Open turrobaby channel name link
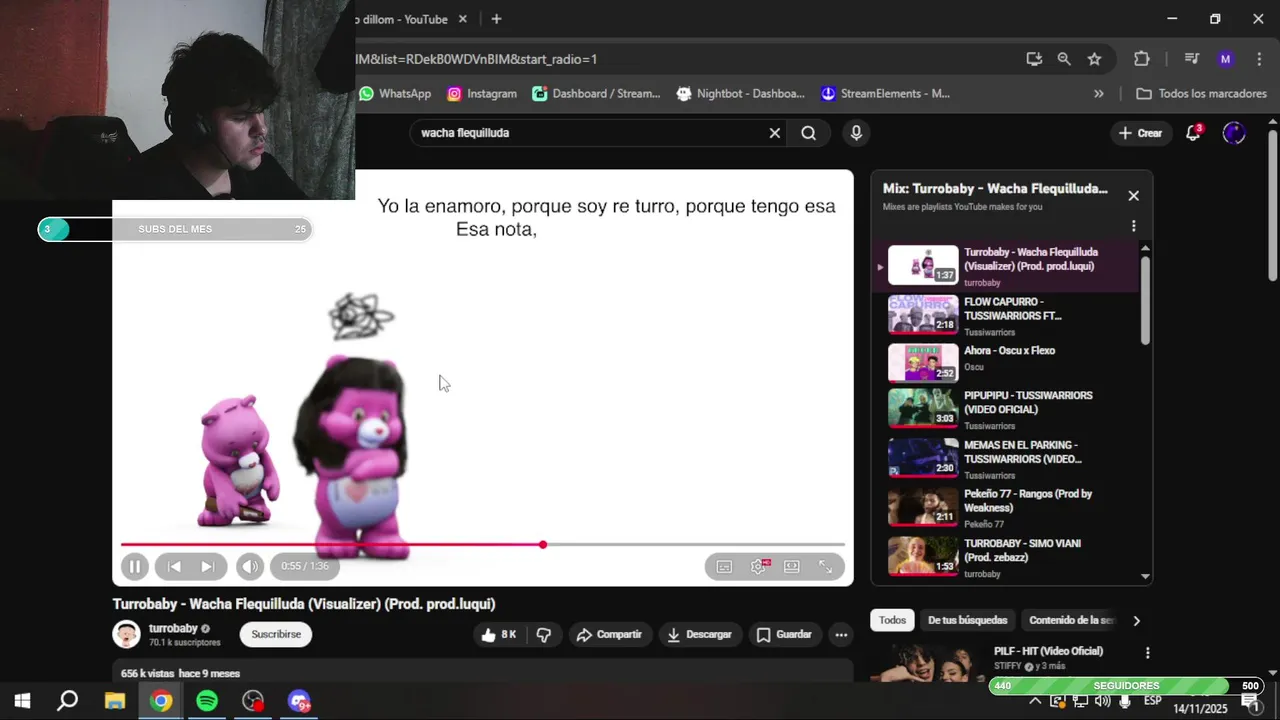The width and height of the screenshot is (1280, 720). tap(173, 628)
